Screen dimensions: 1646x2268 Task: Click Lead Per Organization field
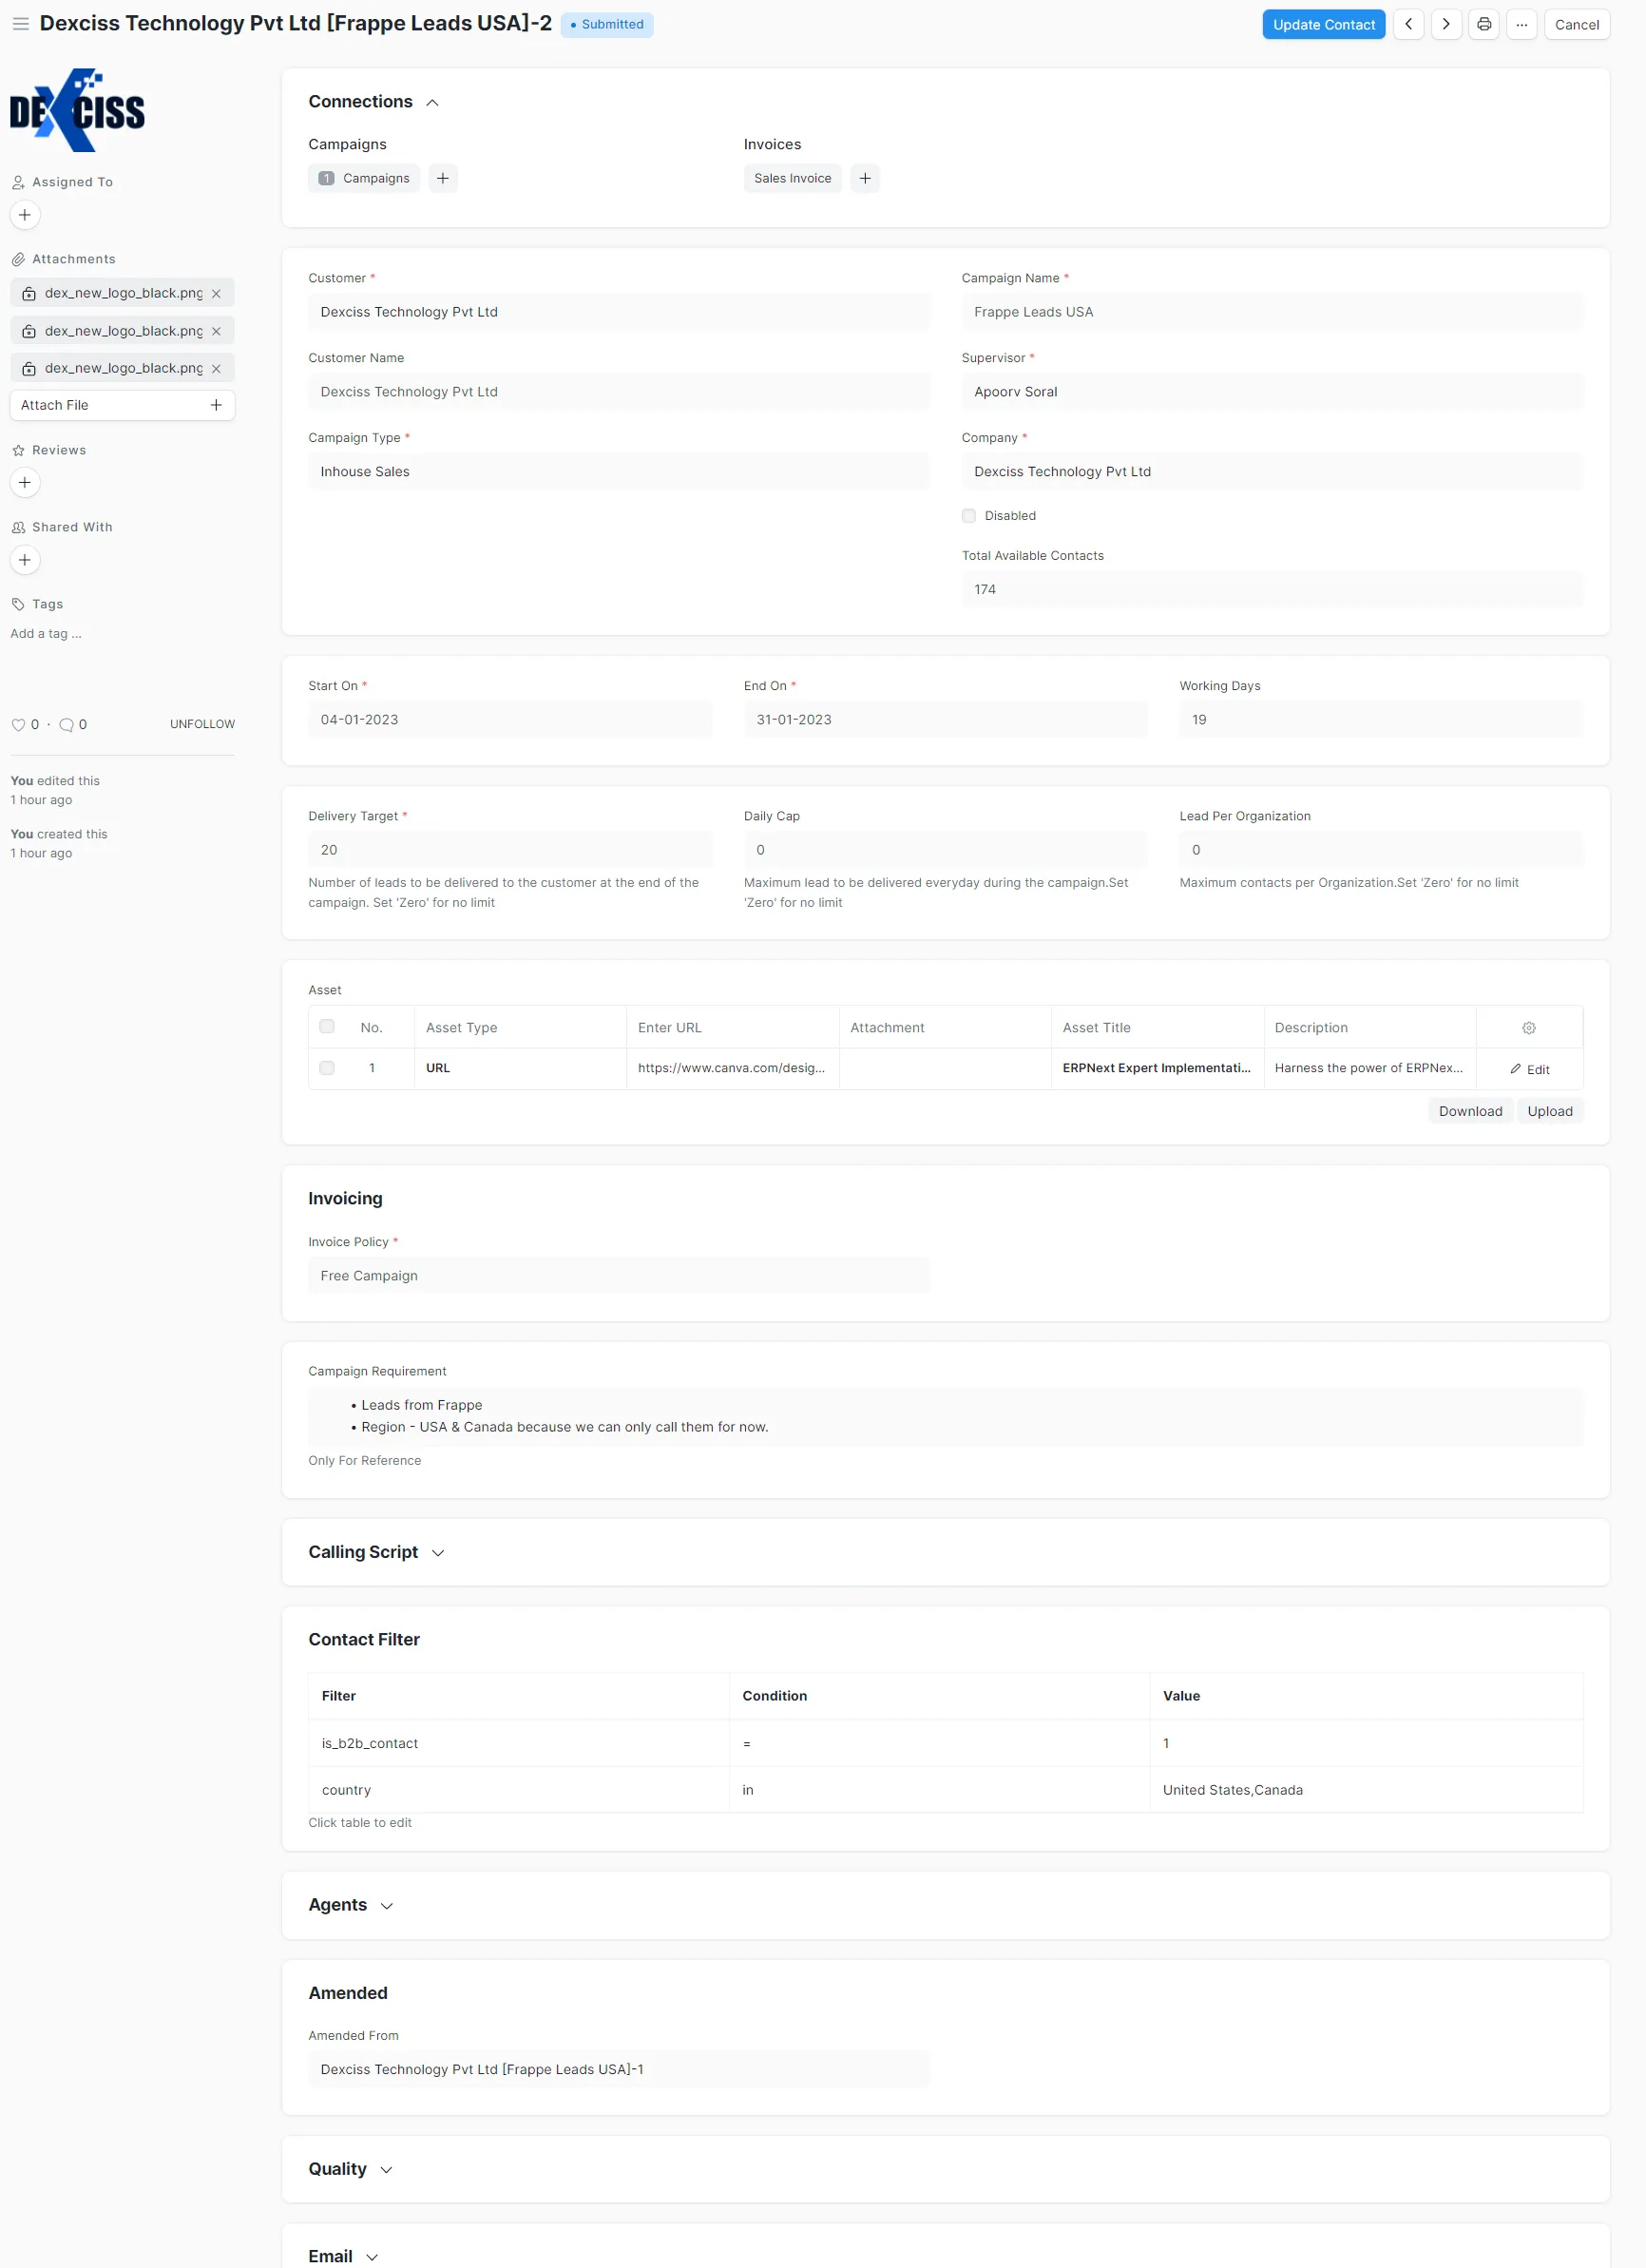[x=1380, y=850]
